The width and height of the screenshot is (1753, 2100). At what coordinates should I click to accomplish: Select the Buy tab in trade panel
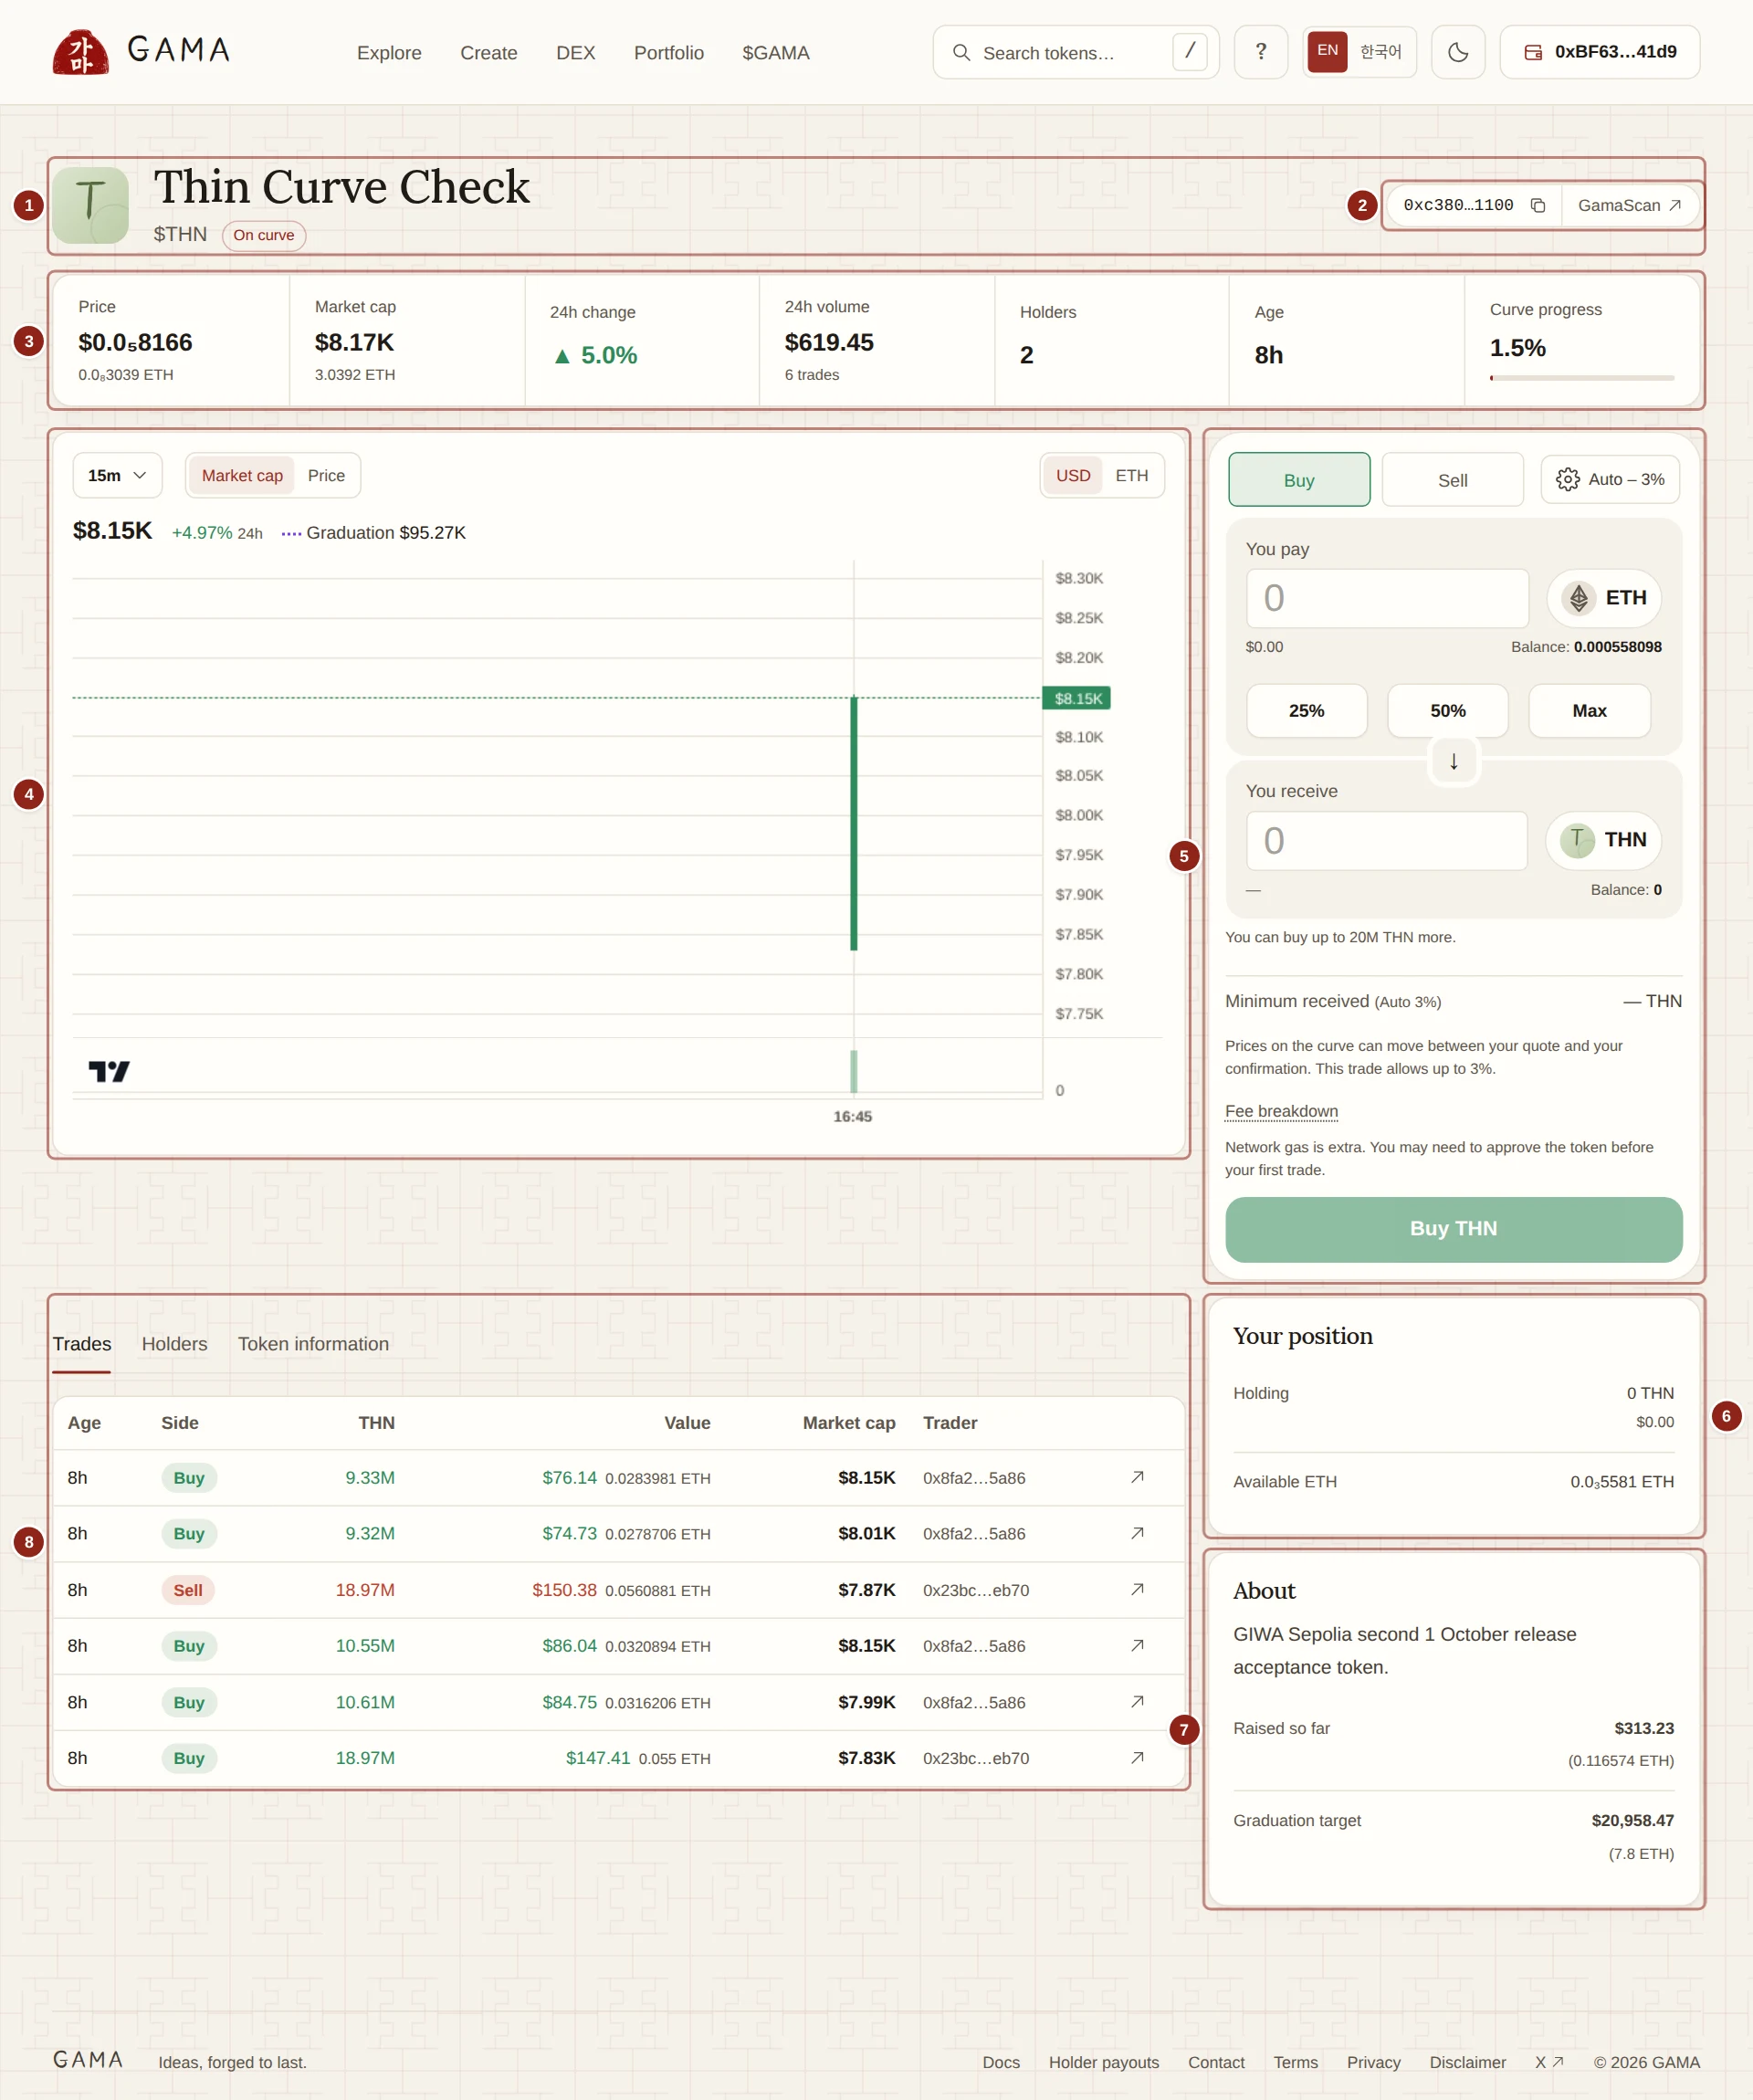[x=1298, y=479]
